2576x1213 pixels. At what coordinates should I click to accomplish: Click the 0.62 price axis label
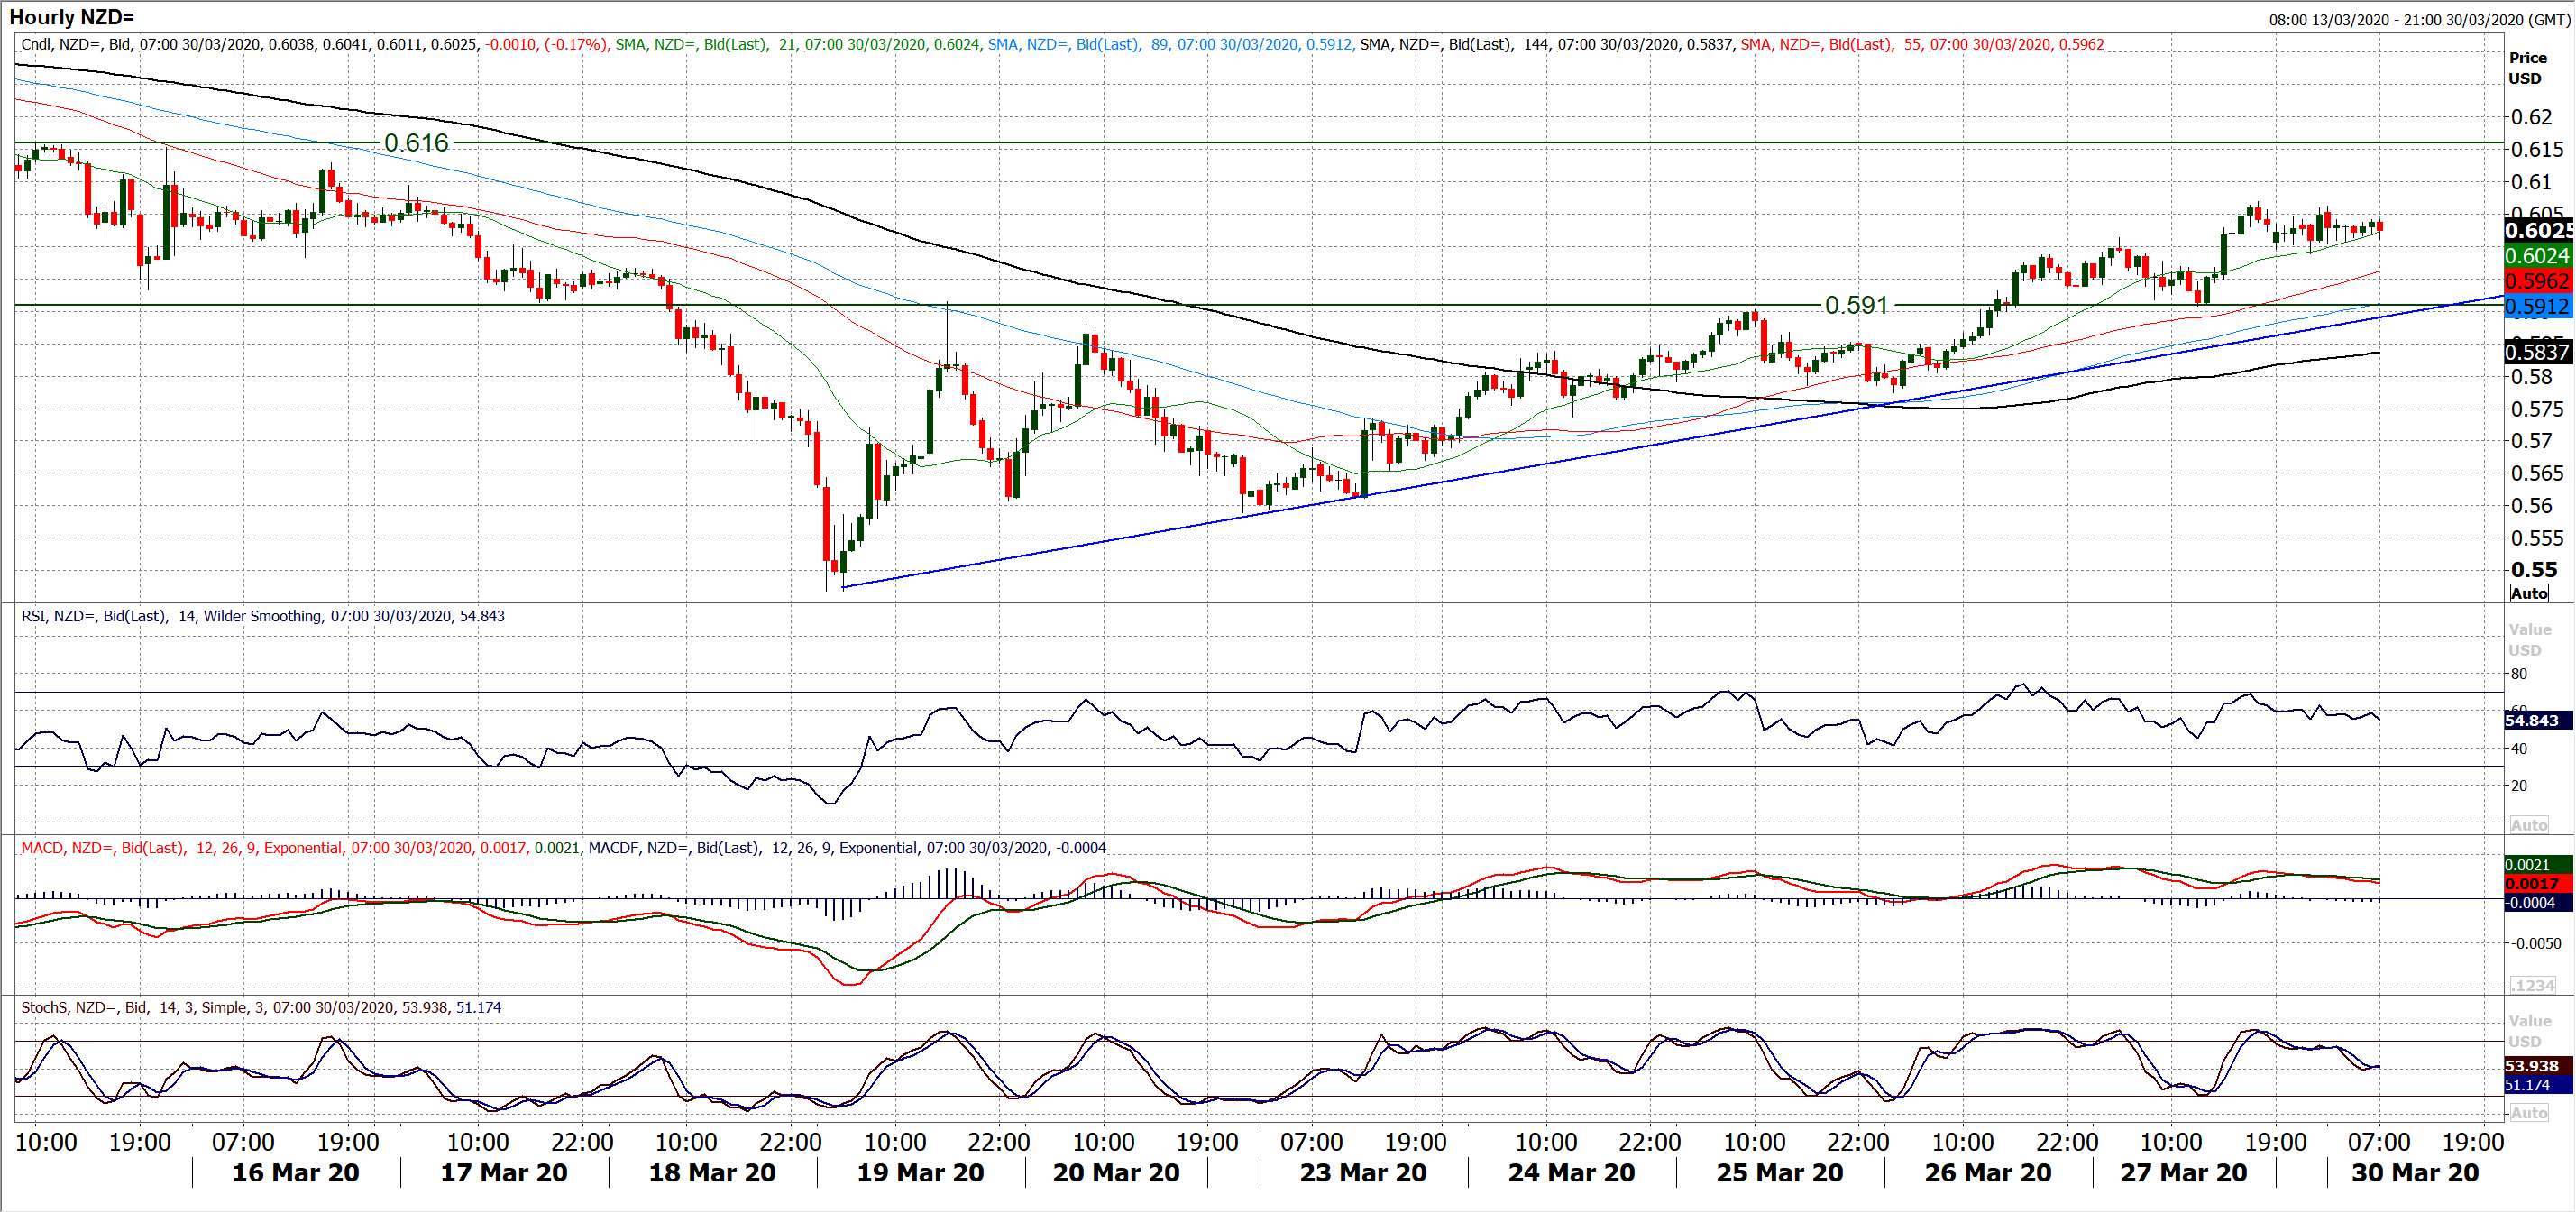point(2532,117)
